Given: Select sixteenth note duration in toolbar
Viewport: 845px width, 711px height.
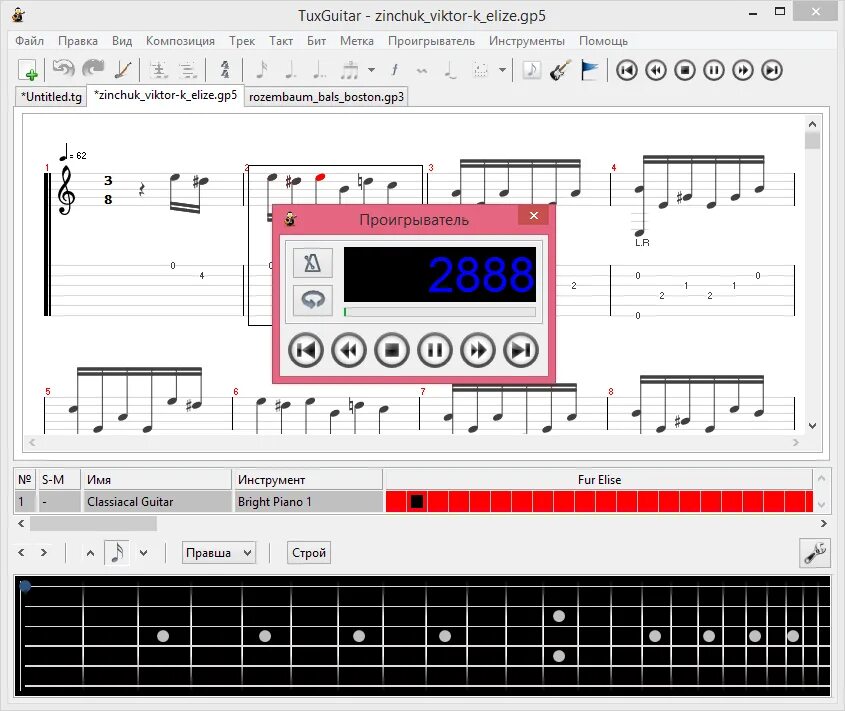Looking at the screenshot, I should (262, 70).
